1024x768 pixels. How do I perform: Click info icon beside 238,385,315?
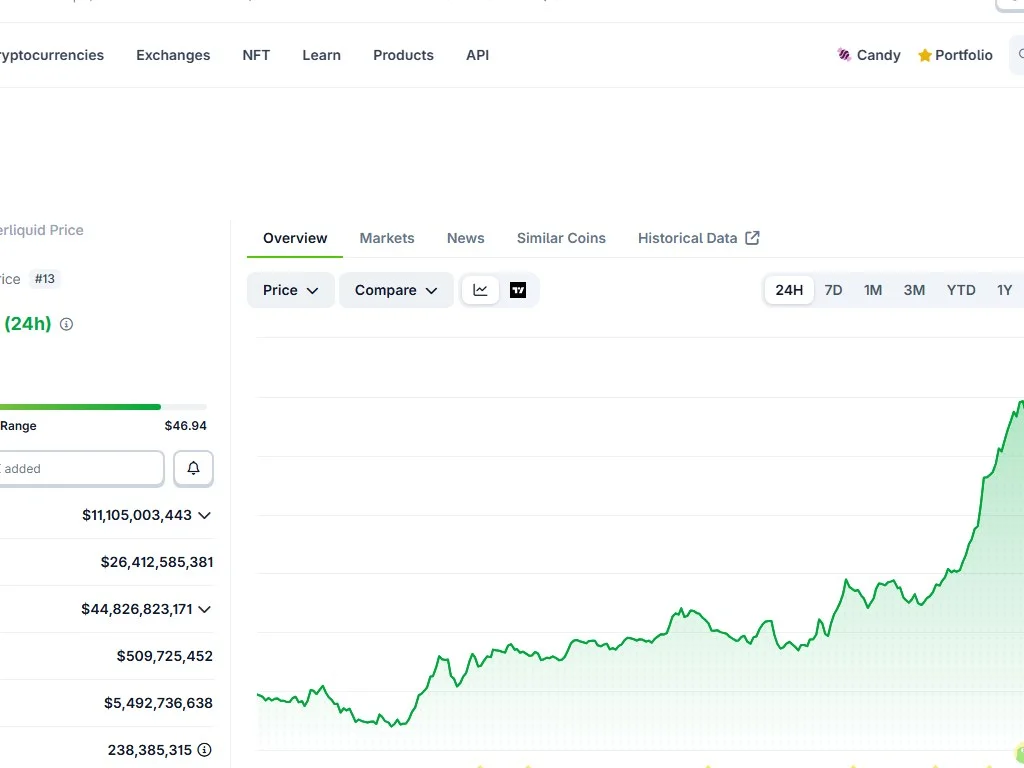click(x=204, y=750)
